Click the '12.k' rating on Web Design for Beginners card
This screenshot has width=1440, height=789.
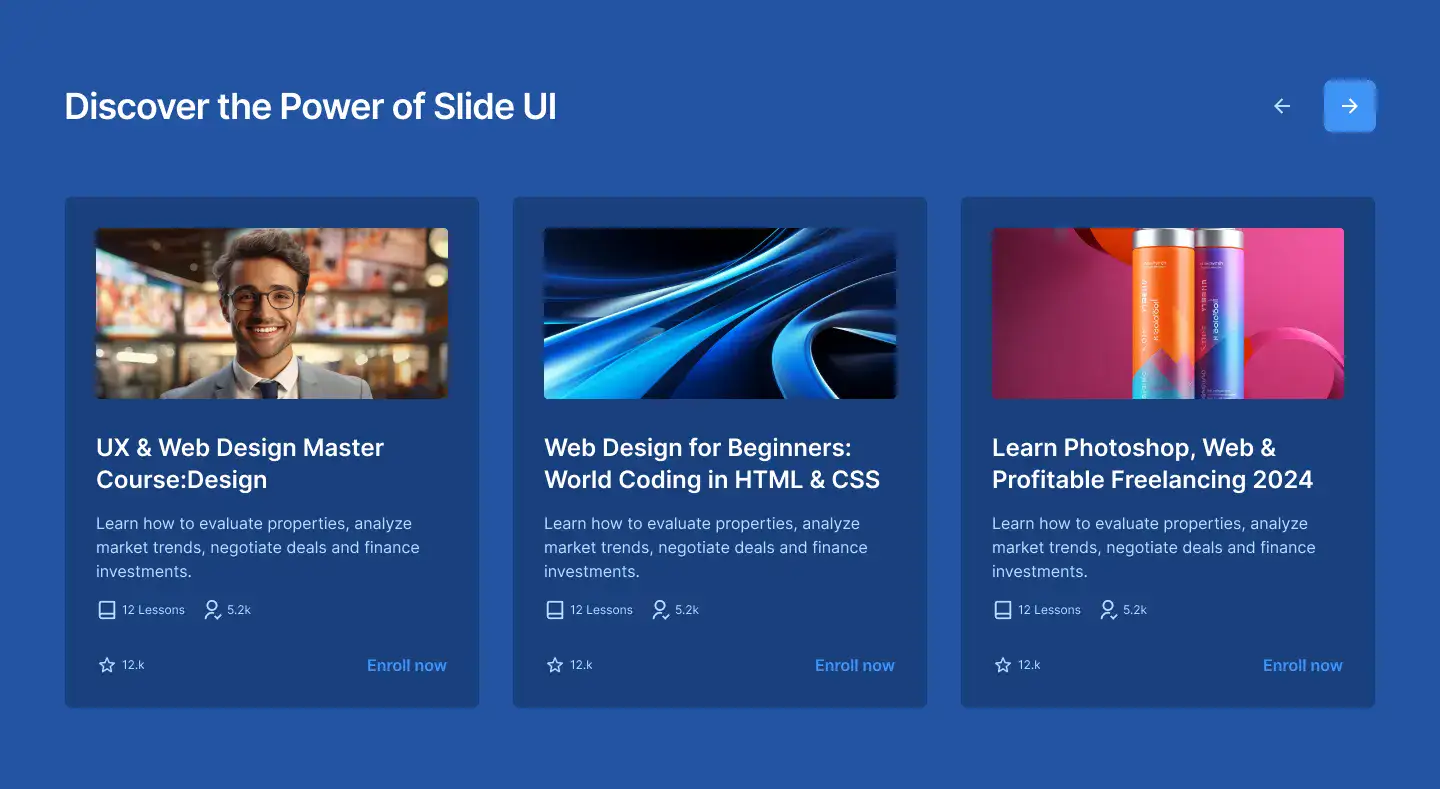click(x=582, y=665)
